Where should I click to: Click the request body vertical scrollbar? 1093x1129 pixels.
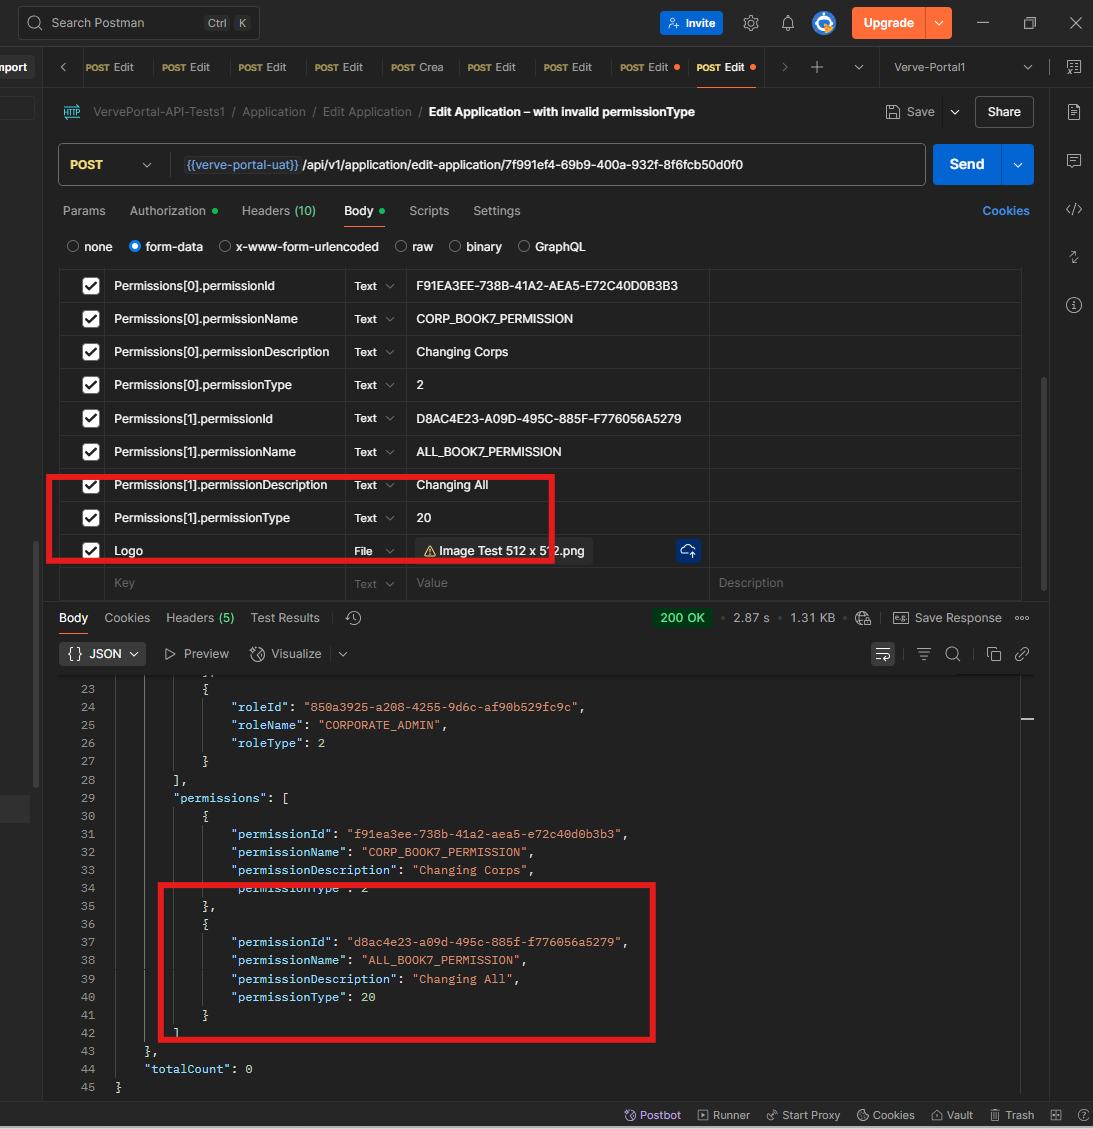1044,480
